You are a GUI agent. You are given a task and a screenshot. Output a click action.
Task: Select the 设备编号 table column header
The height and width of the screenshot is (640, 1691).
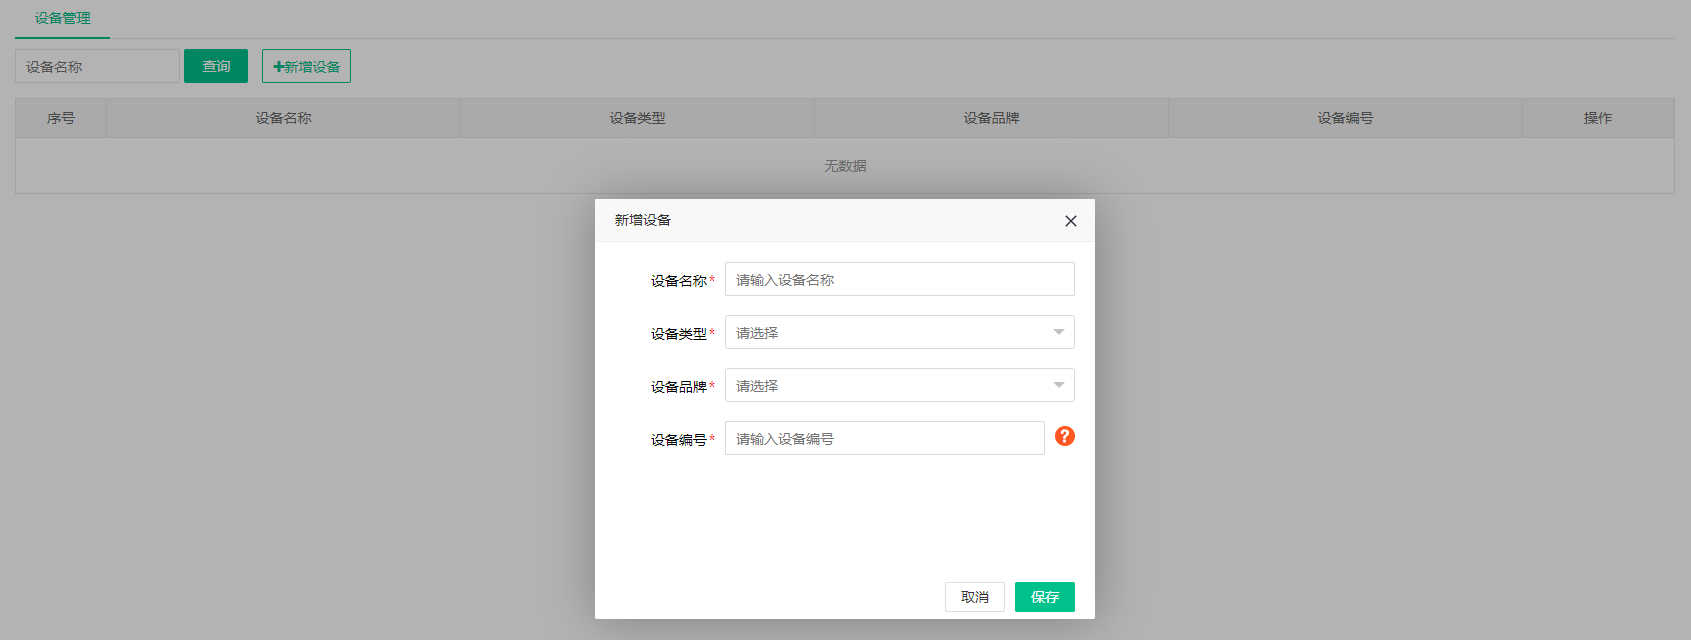(x=1345, y=118)
